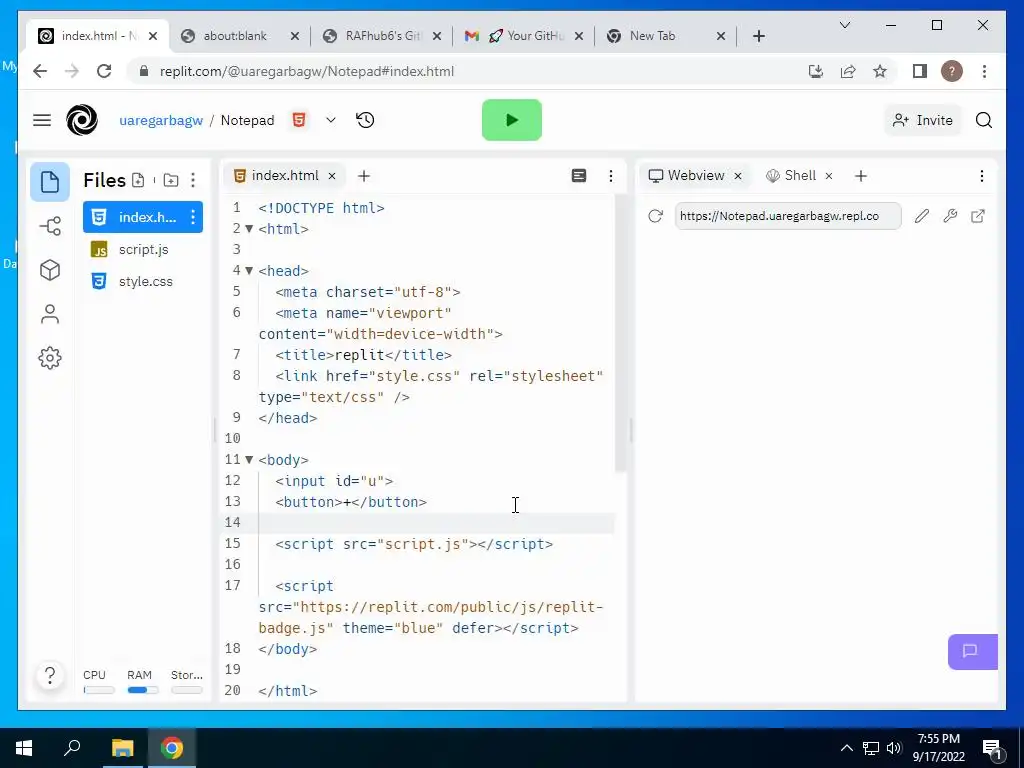Open the purple chat bubble button
The width and height of the screenshot is (1024, 768).
(x=972, y=651)
